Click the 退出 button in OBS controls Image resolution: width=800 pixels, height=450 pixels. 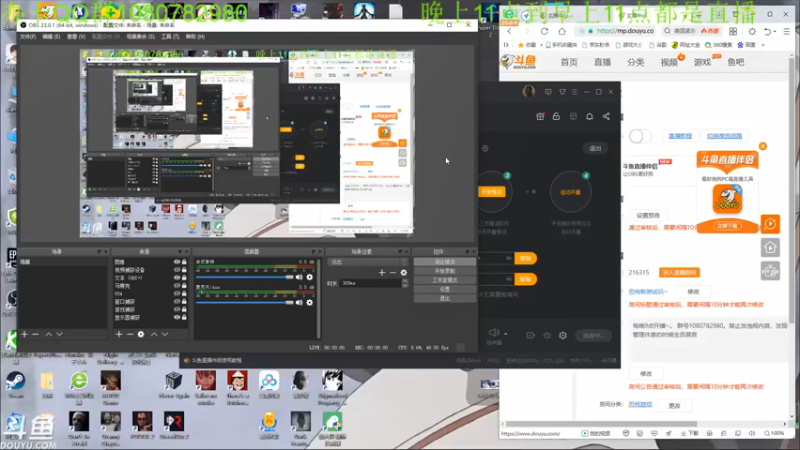click(x=444, y=298)
